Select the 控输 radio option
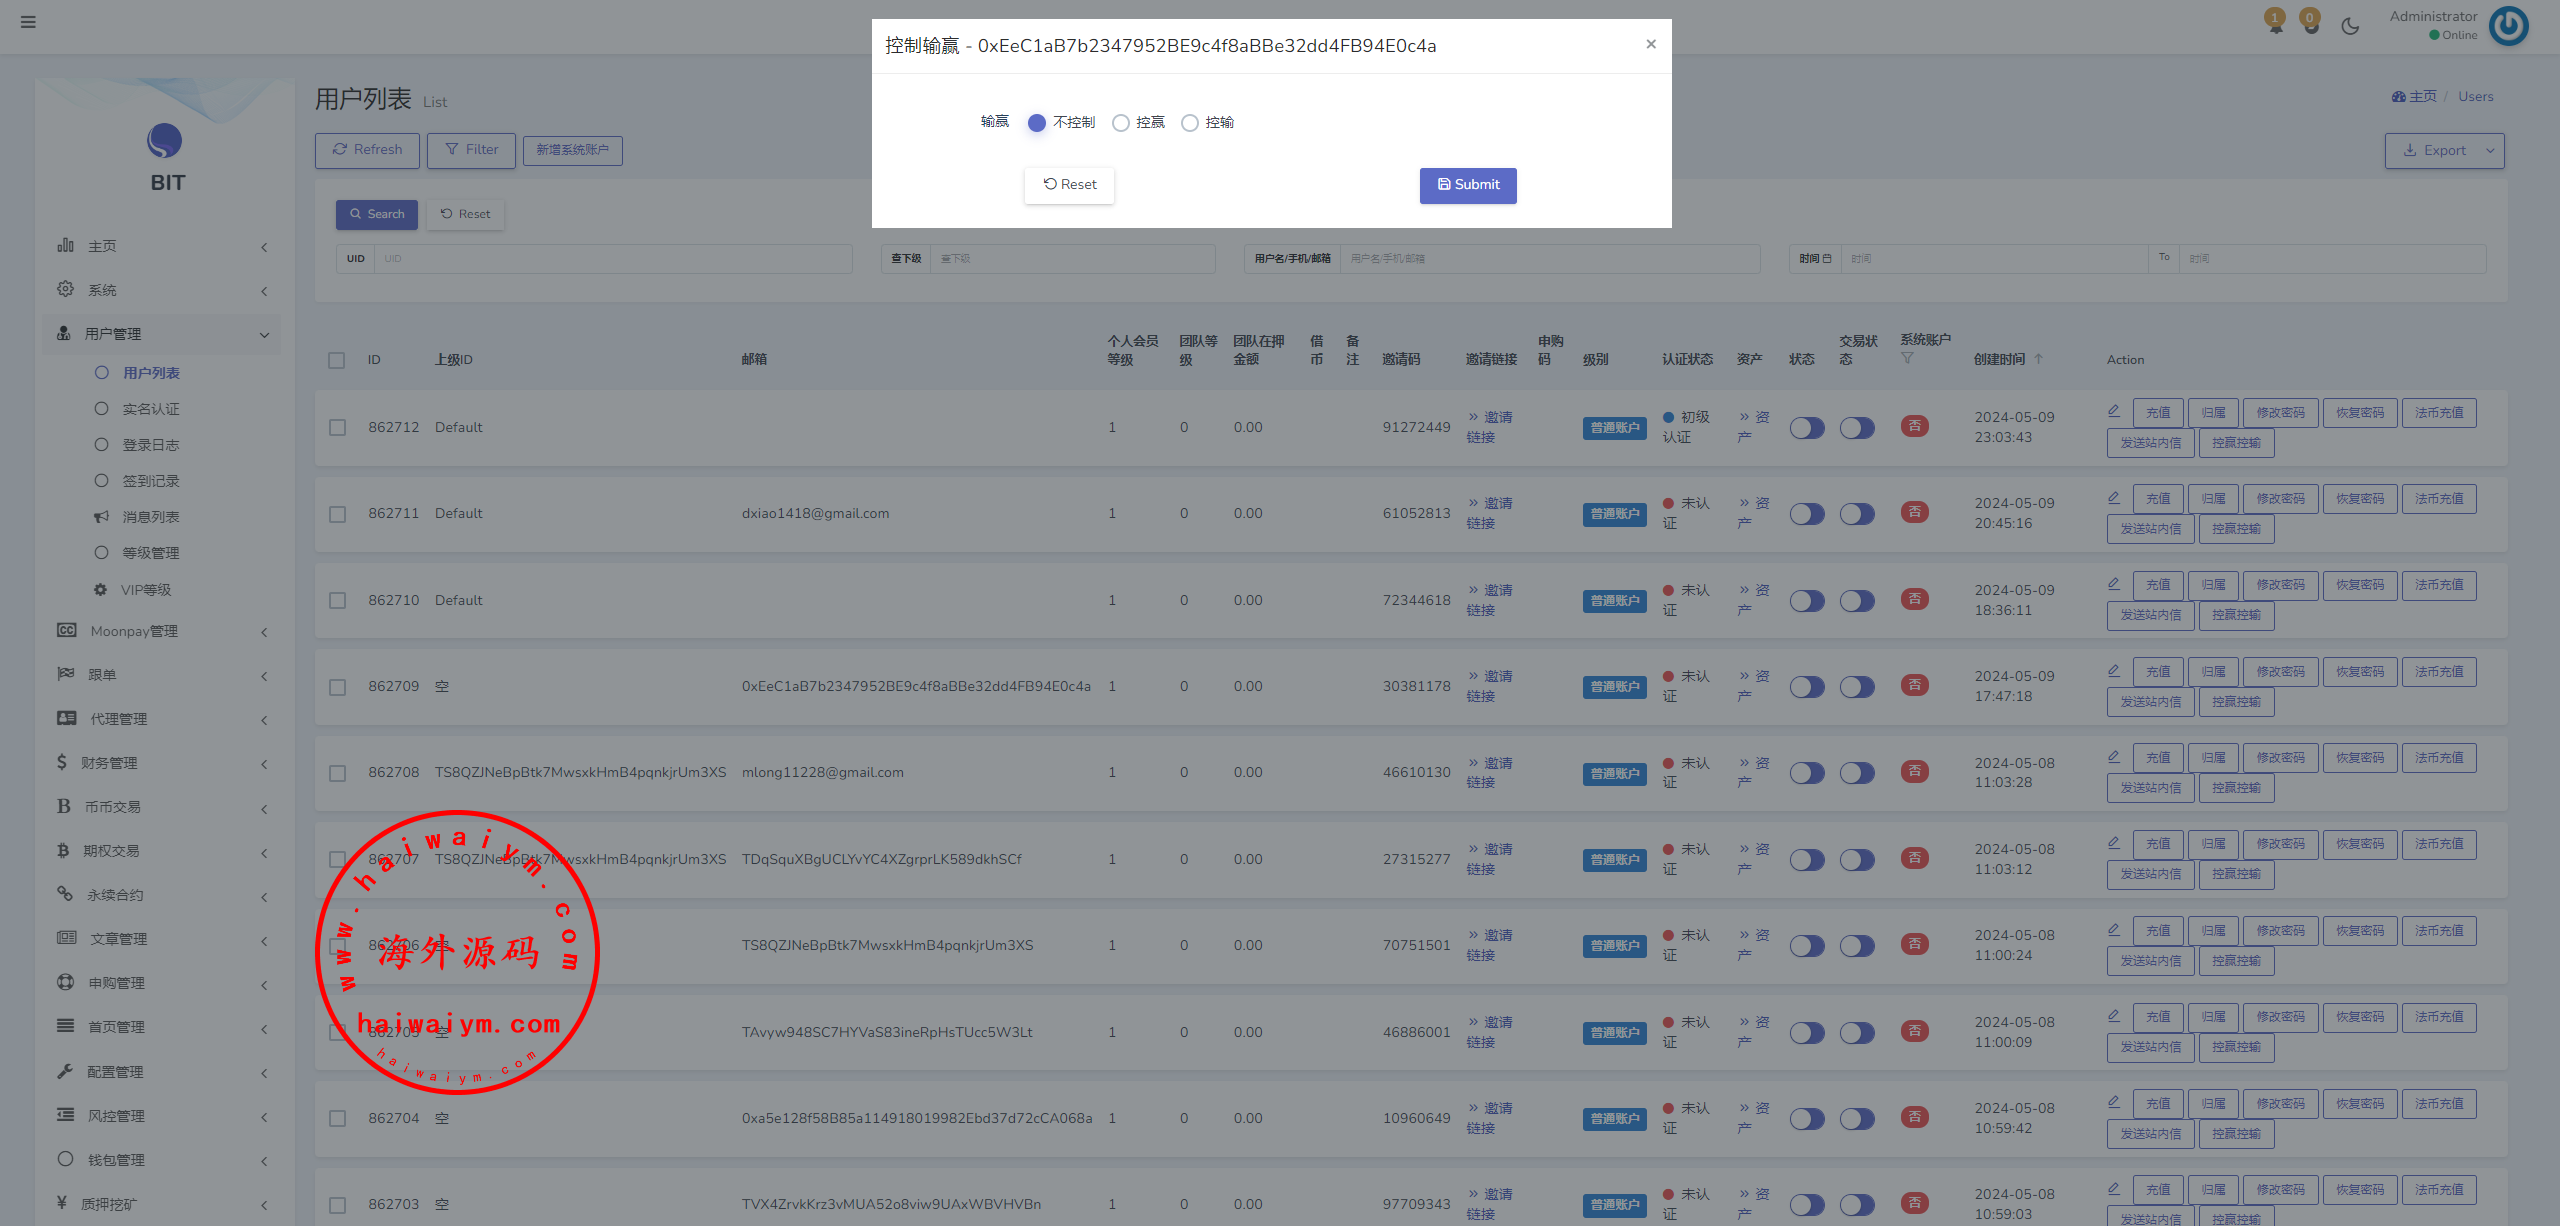The image size is (2560, 1226). (1190, 123)
